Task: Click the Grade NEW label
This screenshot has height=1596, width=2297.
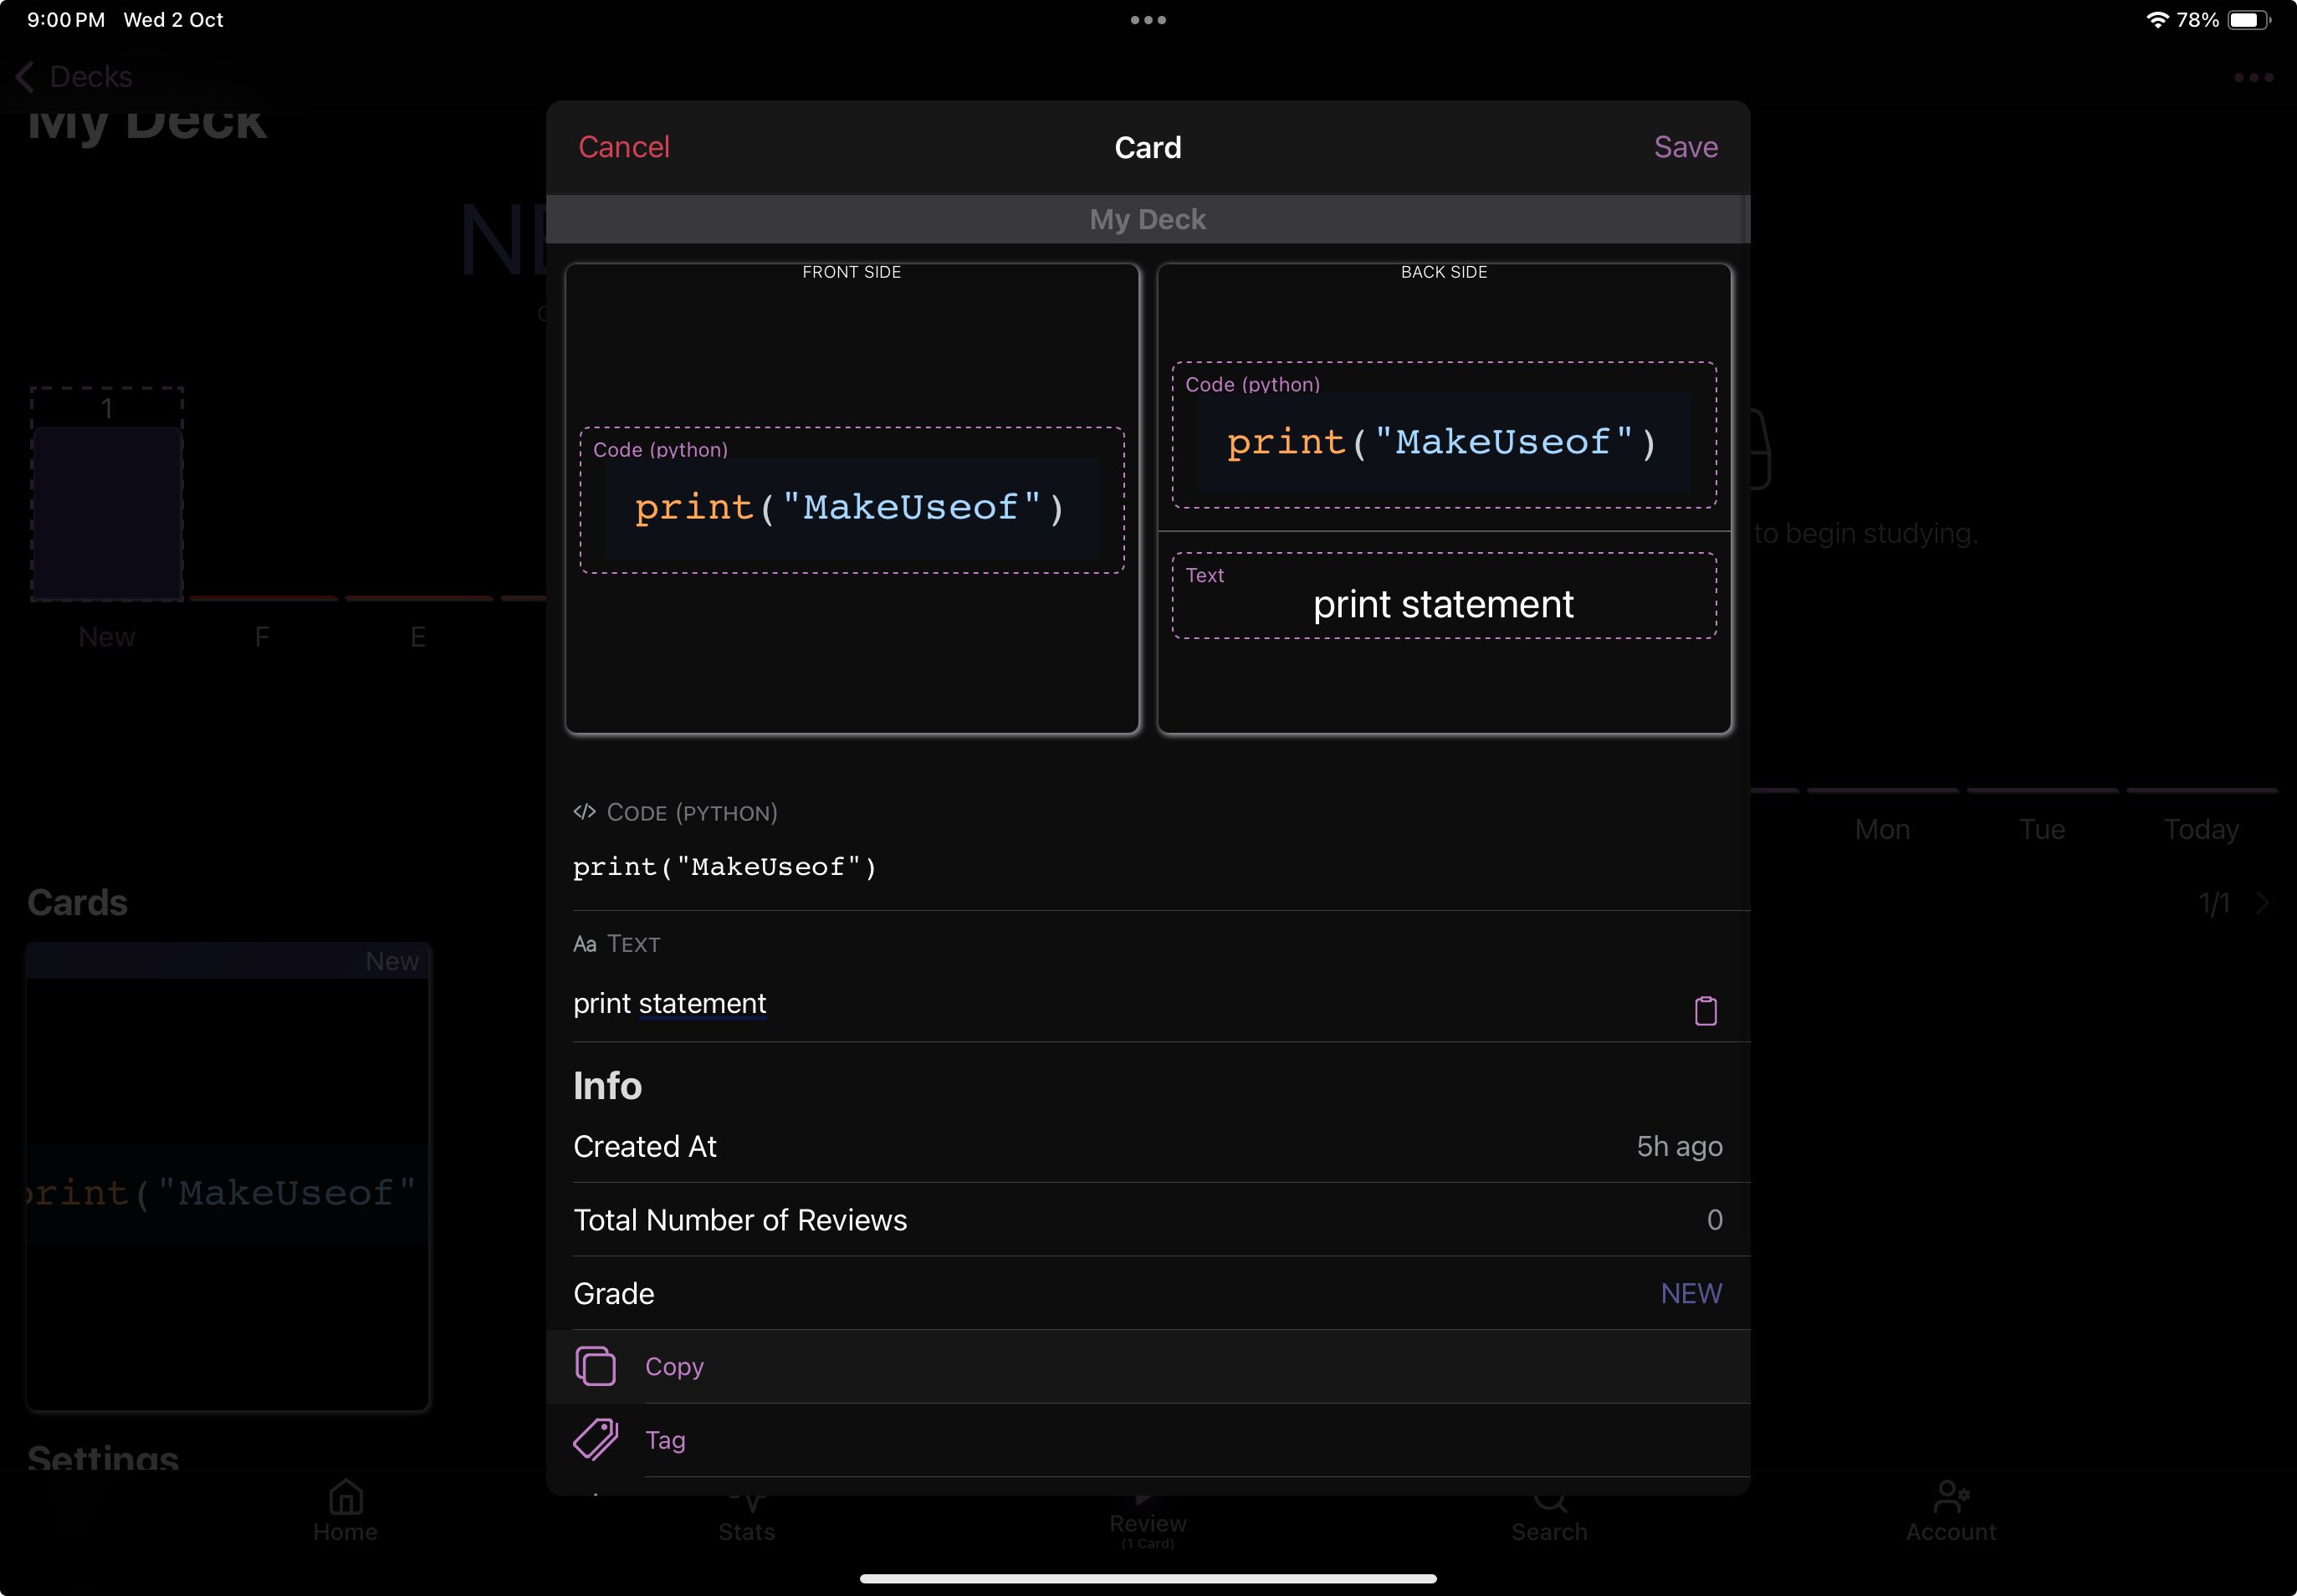Action: (1690, 1292)
